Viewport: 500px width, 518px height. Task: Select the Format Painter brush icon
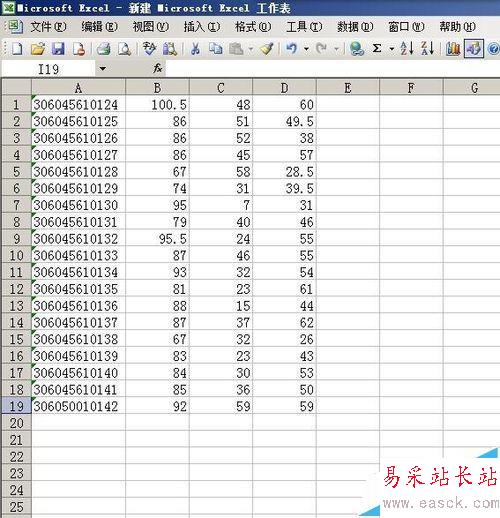267,49
